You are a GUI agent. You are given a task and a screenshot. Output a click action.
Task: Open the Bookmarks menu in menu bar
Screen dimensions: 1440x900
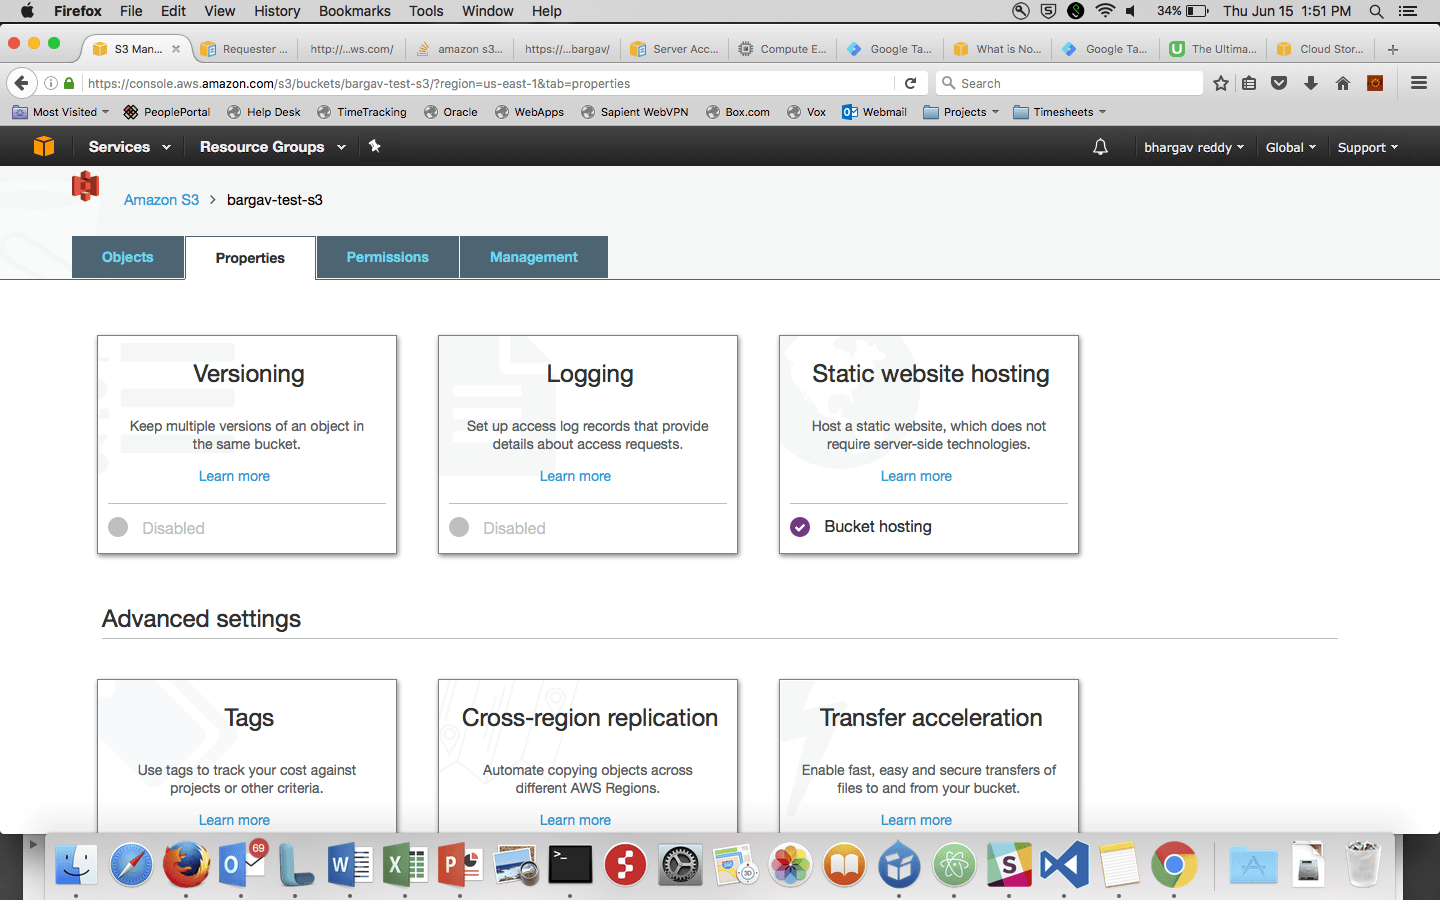355,11
